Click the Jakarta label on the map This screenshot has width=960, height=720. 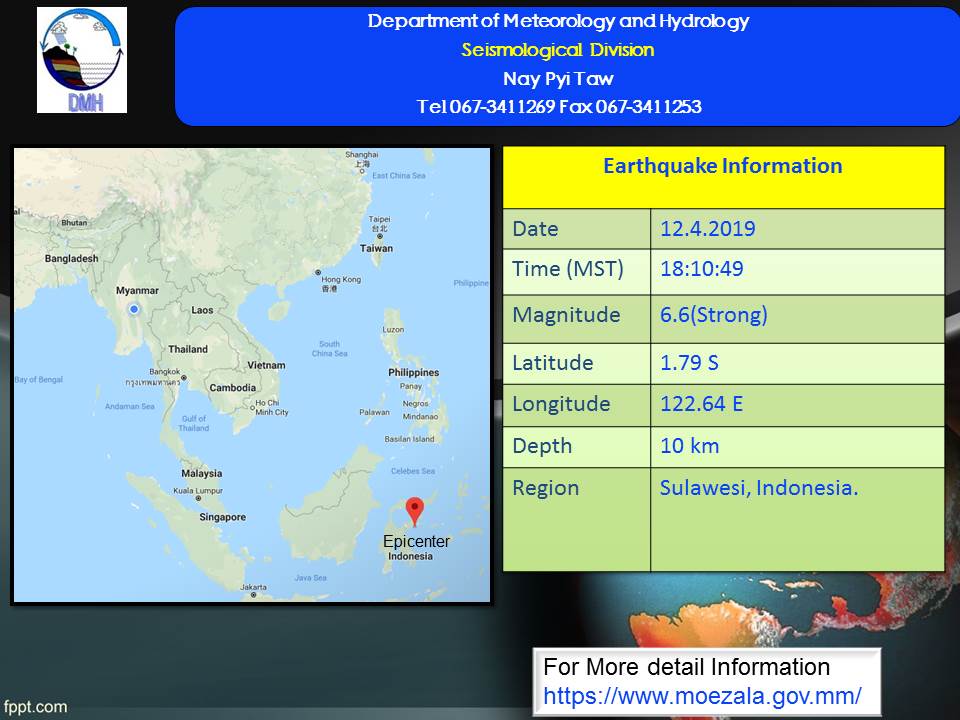pyautogui.click(x=253, y=587)
